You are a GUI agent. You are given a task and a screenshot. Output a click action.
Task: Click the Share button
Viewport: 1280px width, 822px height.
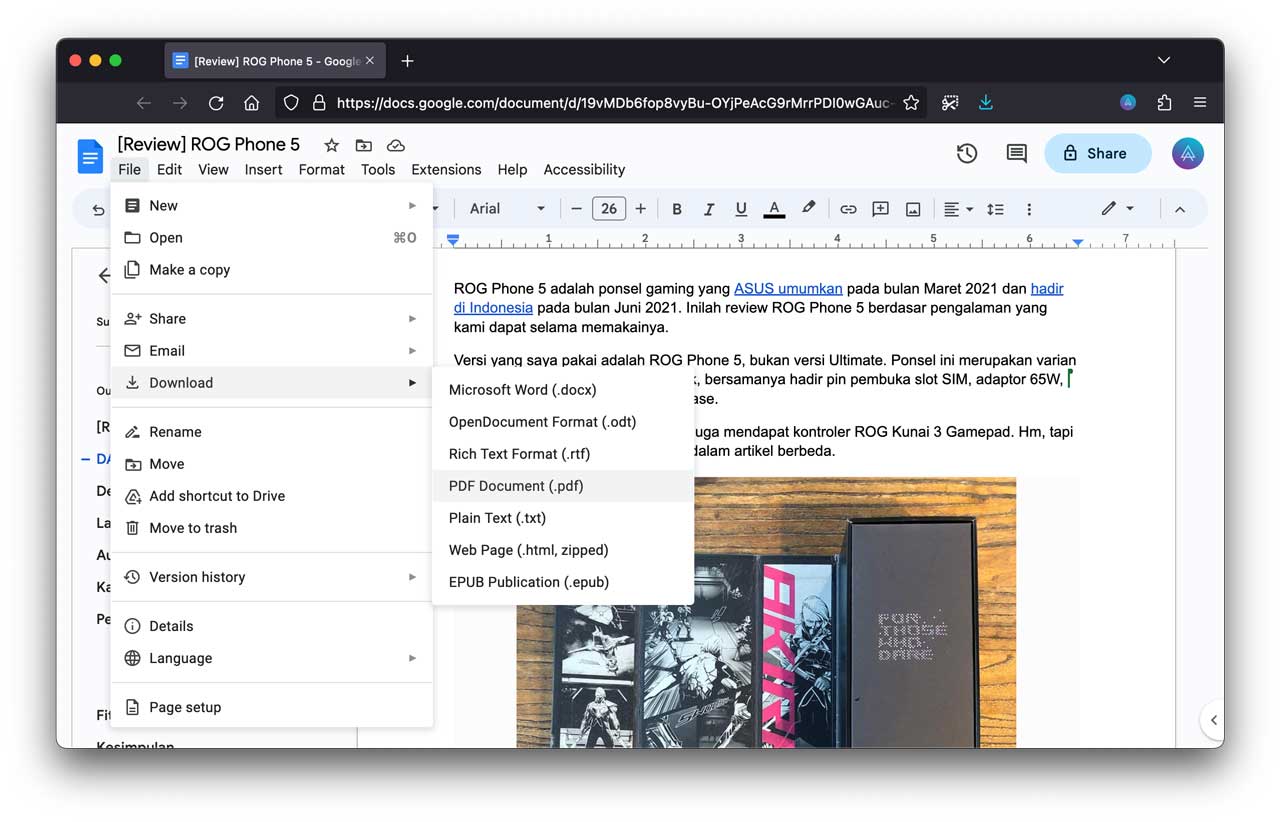pyautogui.click(x=1098, y=153)
